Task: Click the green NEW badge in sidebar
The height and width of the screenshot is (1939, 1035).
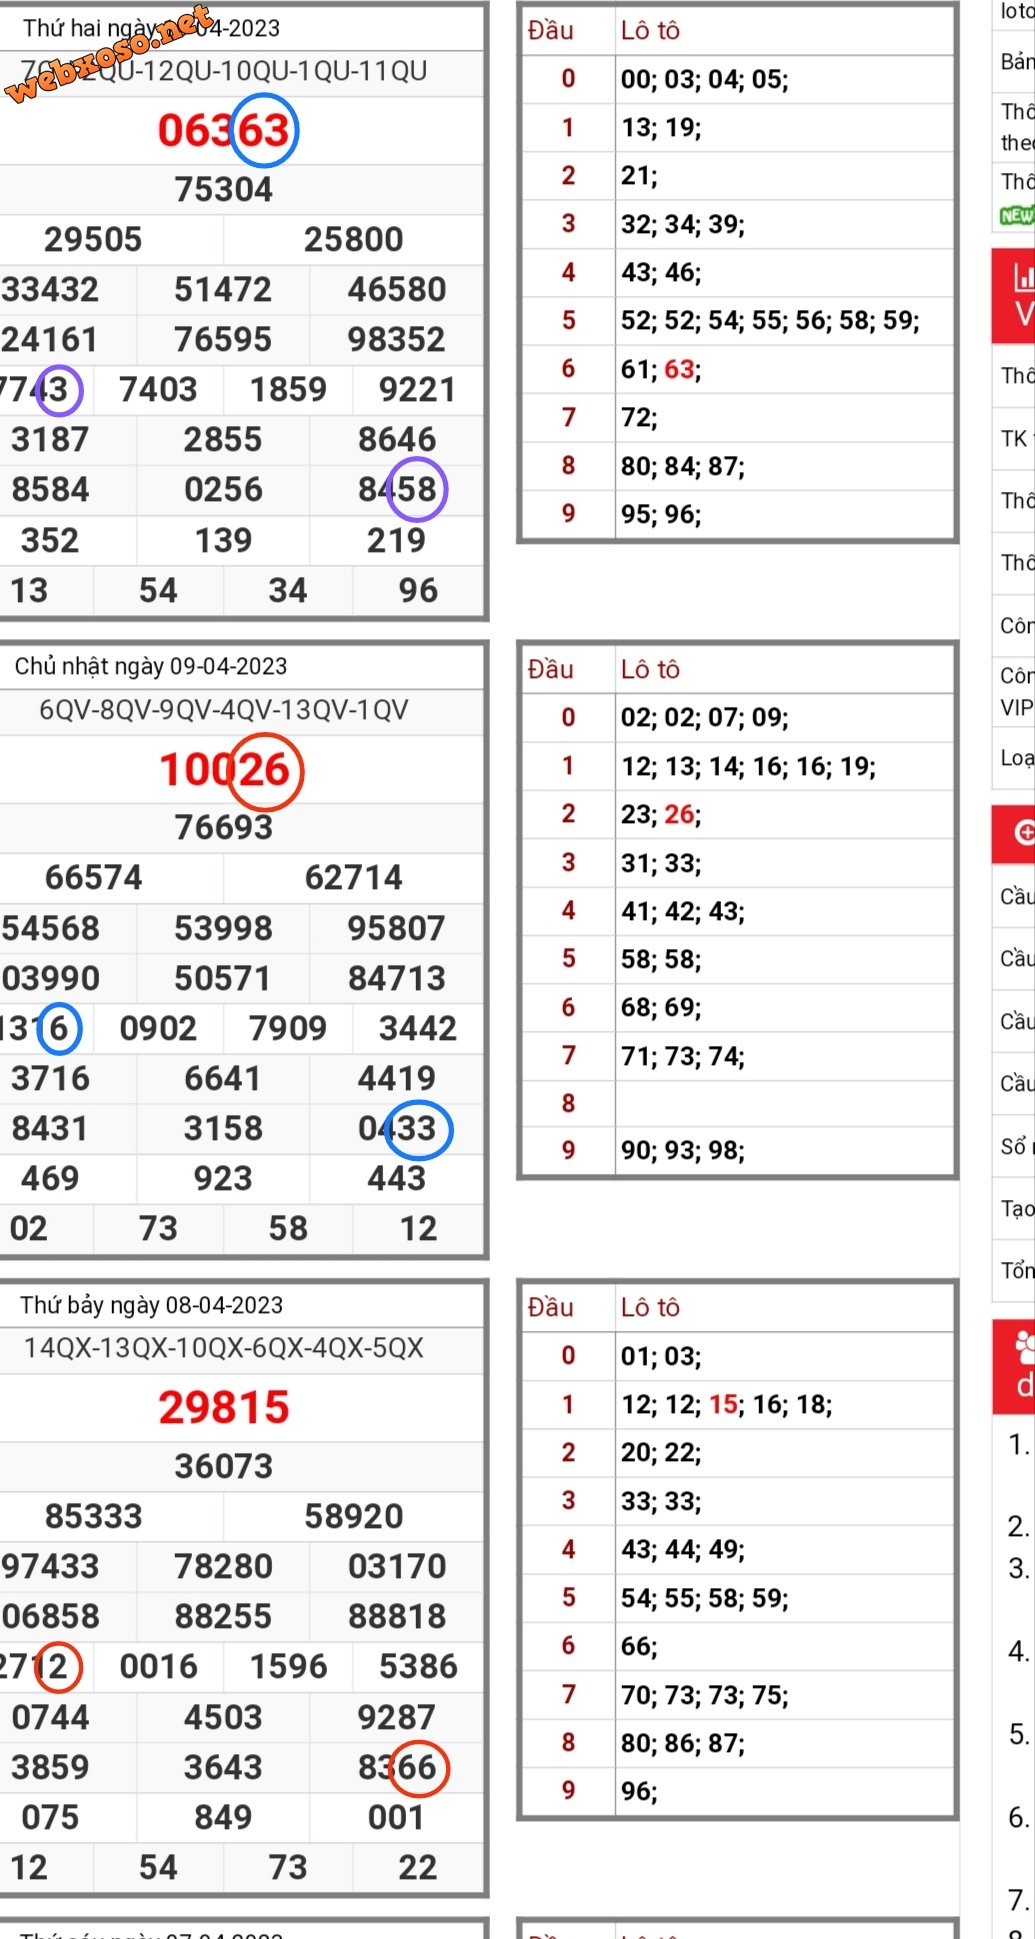Action: tap(1017, 215)
